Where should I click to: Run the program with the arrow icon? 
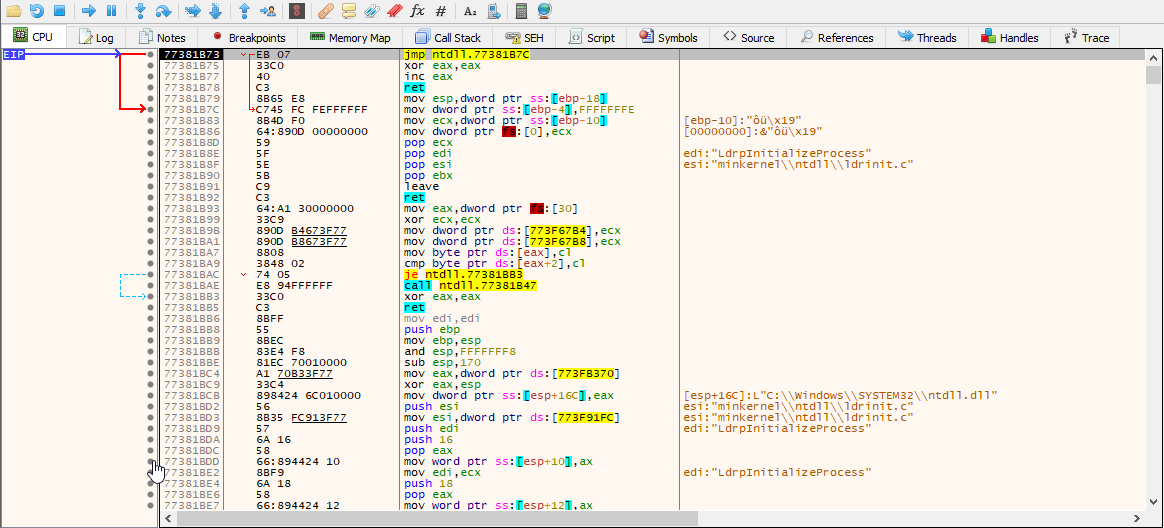click(89, 10)
